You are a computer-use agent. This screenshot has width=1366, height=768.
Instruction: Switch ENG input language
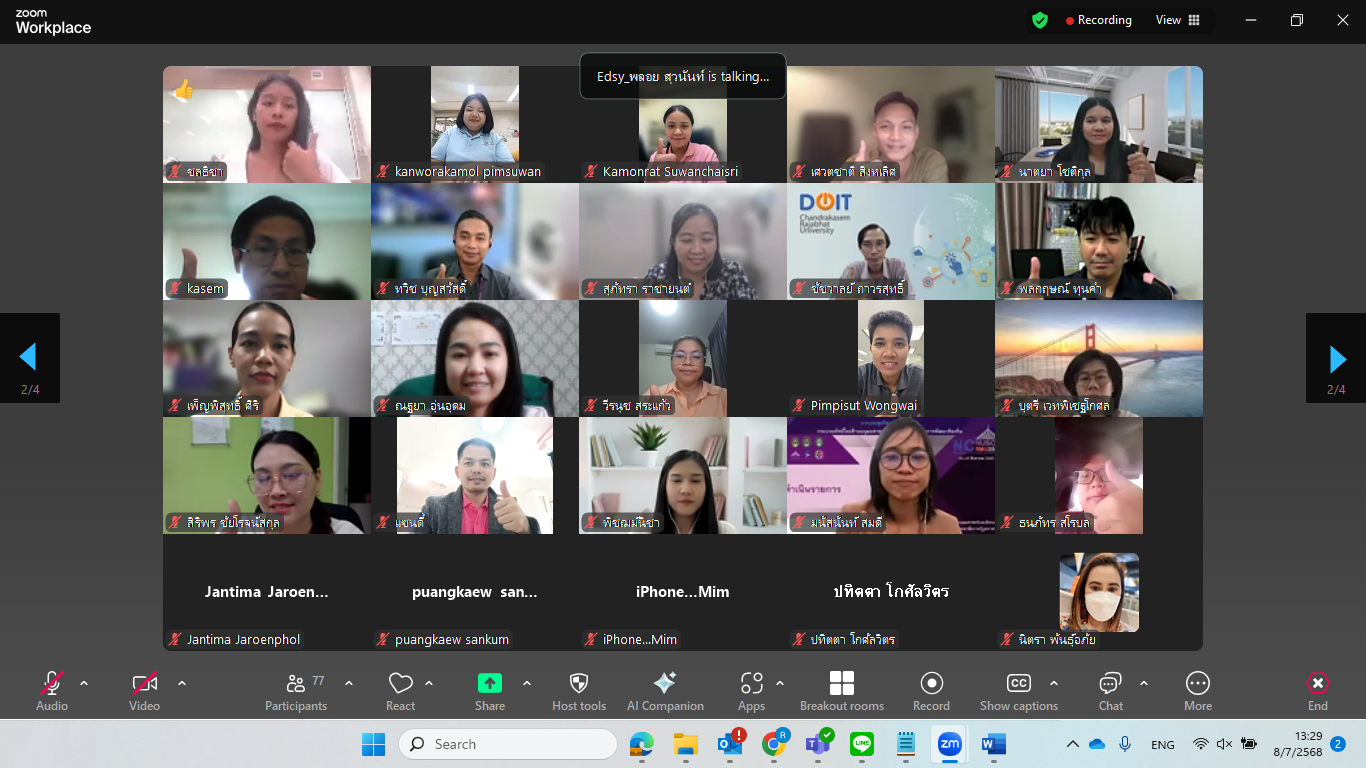[1163, 744]
